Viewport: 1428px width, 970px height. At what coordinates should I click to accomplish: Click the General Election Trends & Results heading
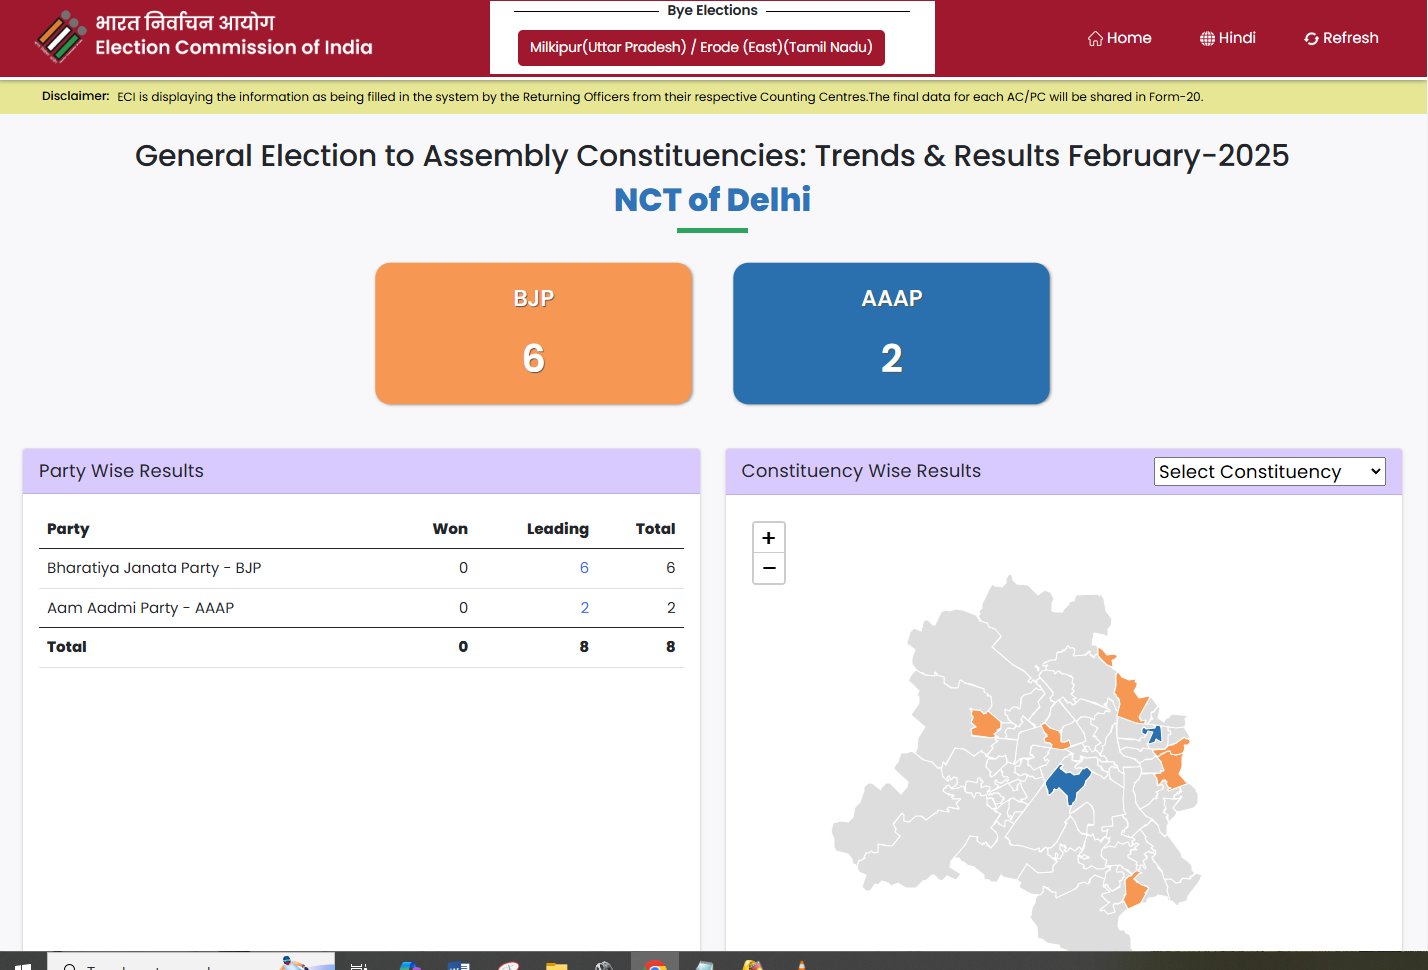712,156
